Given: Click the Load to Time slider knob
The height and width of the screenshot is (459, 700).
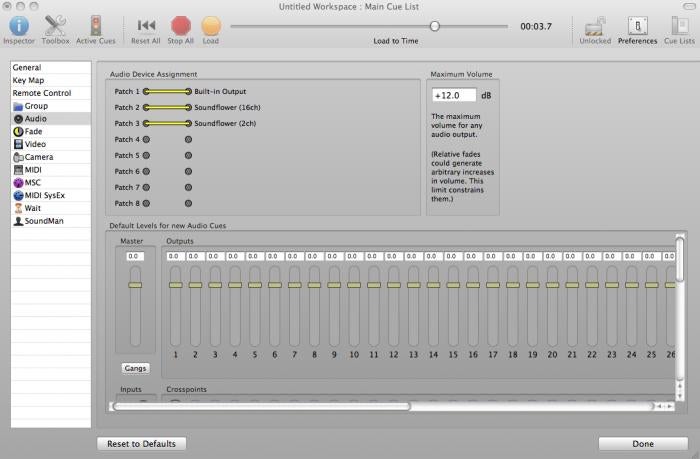Looking at the screenshot, I should click(434, 26).
